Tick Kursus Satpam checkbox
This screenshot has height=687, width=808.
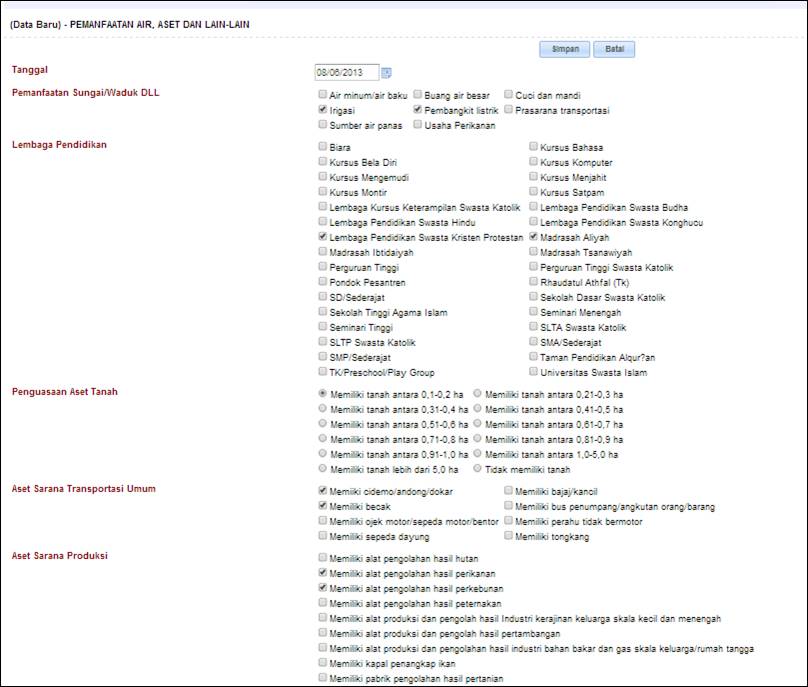point(533,191)
